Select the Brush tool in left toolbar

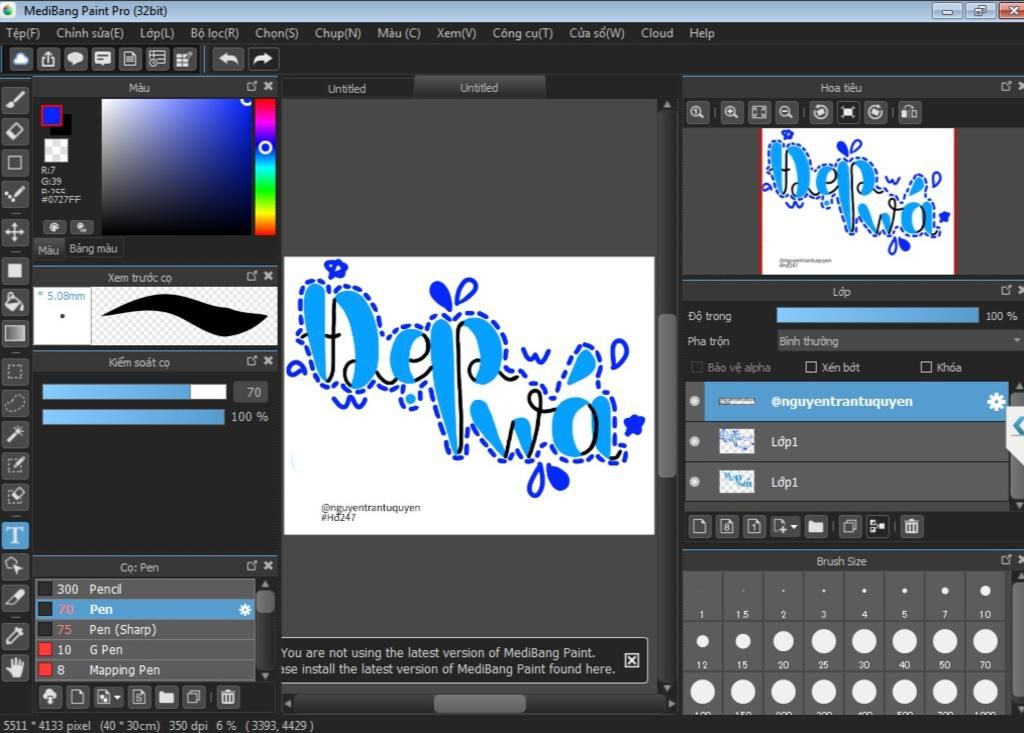click(15, 99)
